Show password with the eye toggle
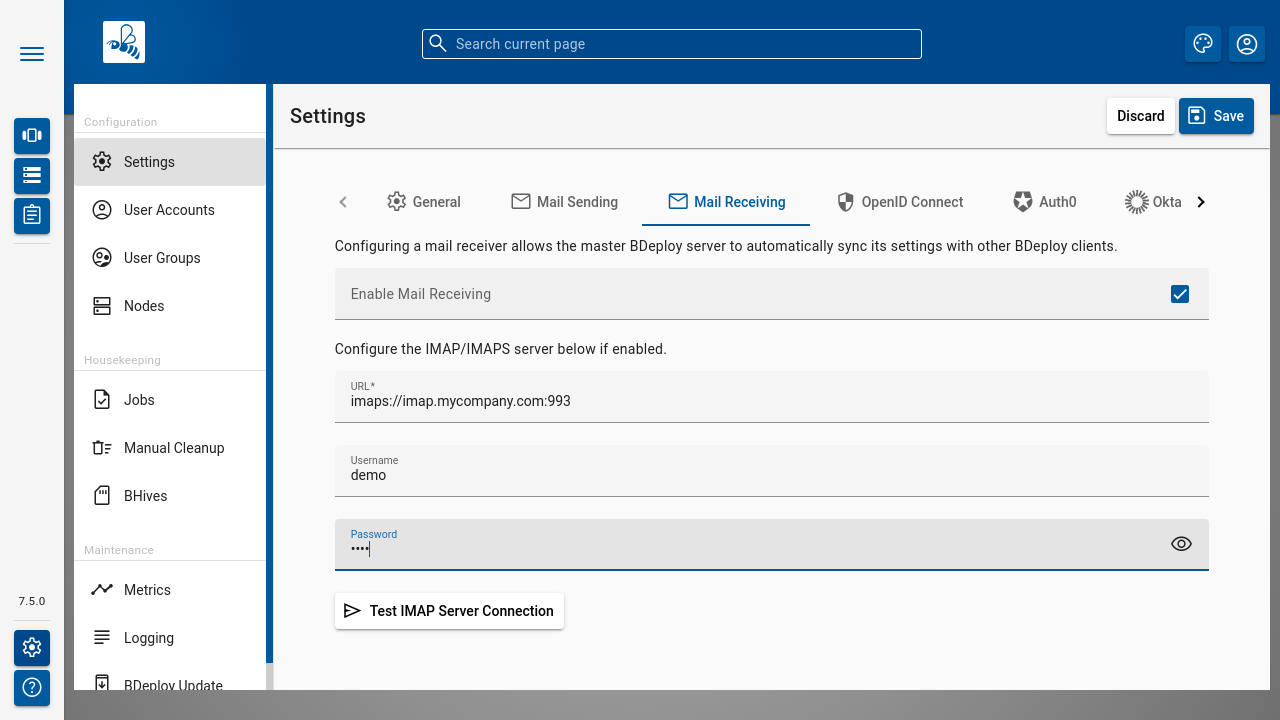Viewport: 1280px width, 720px height. (x=1181, y=544)
